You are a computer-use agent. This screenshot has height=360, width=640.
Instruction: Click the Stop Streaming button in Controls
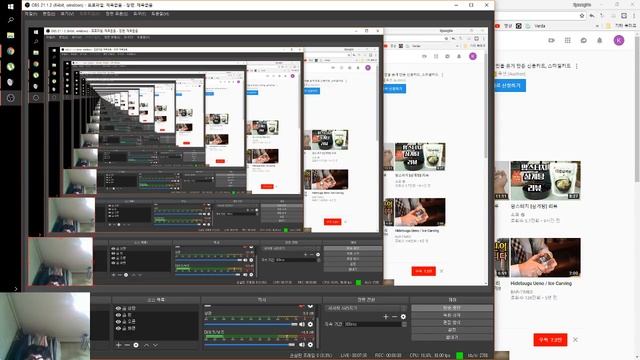(x=452, y=308)
